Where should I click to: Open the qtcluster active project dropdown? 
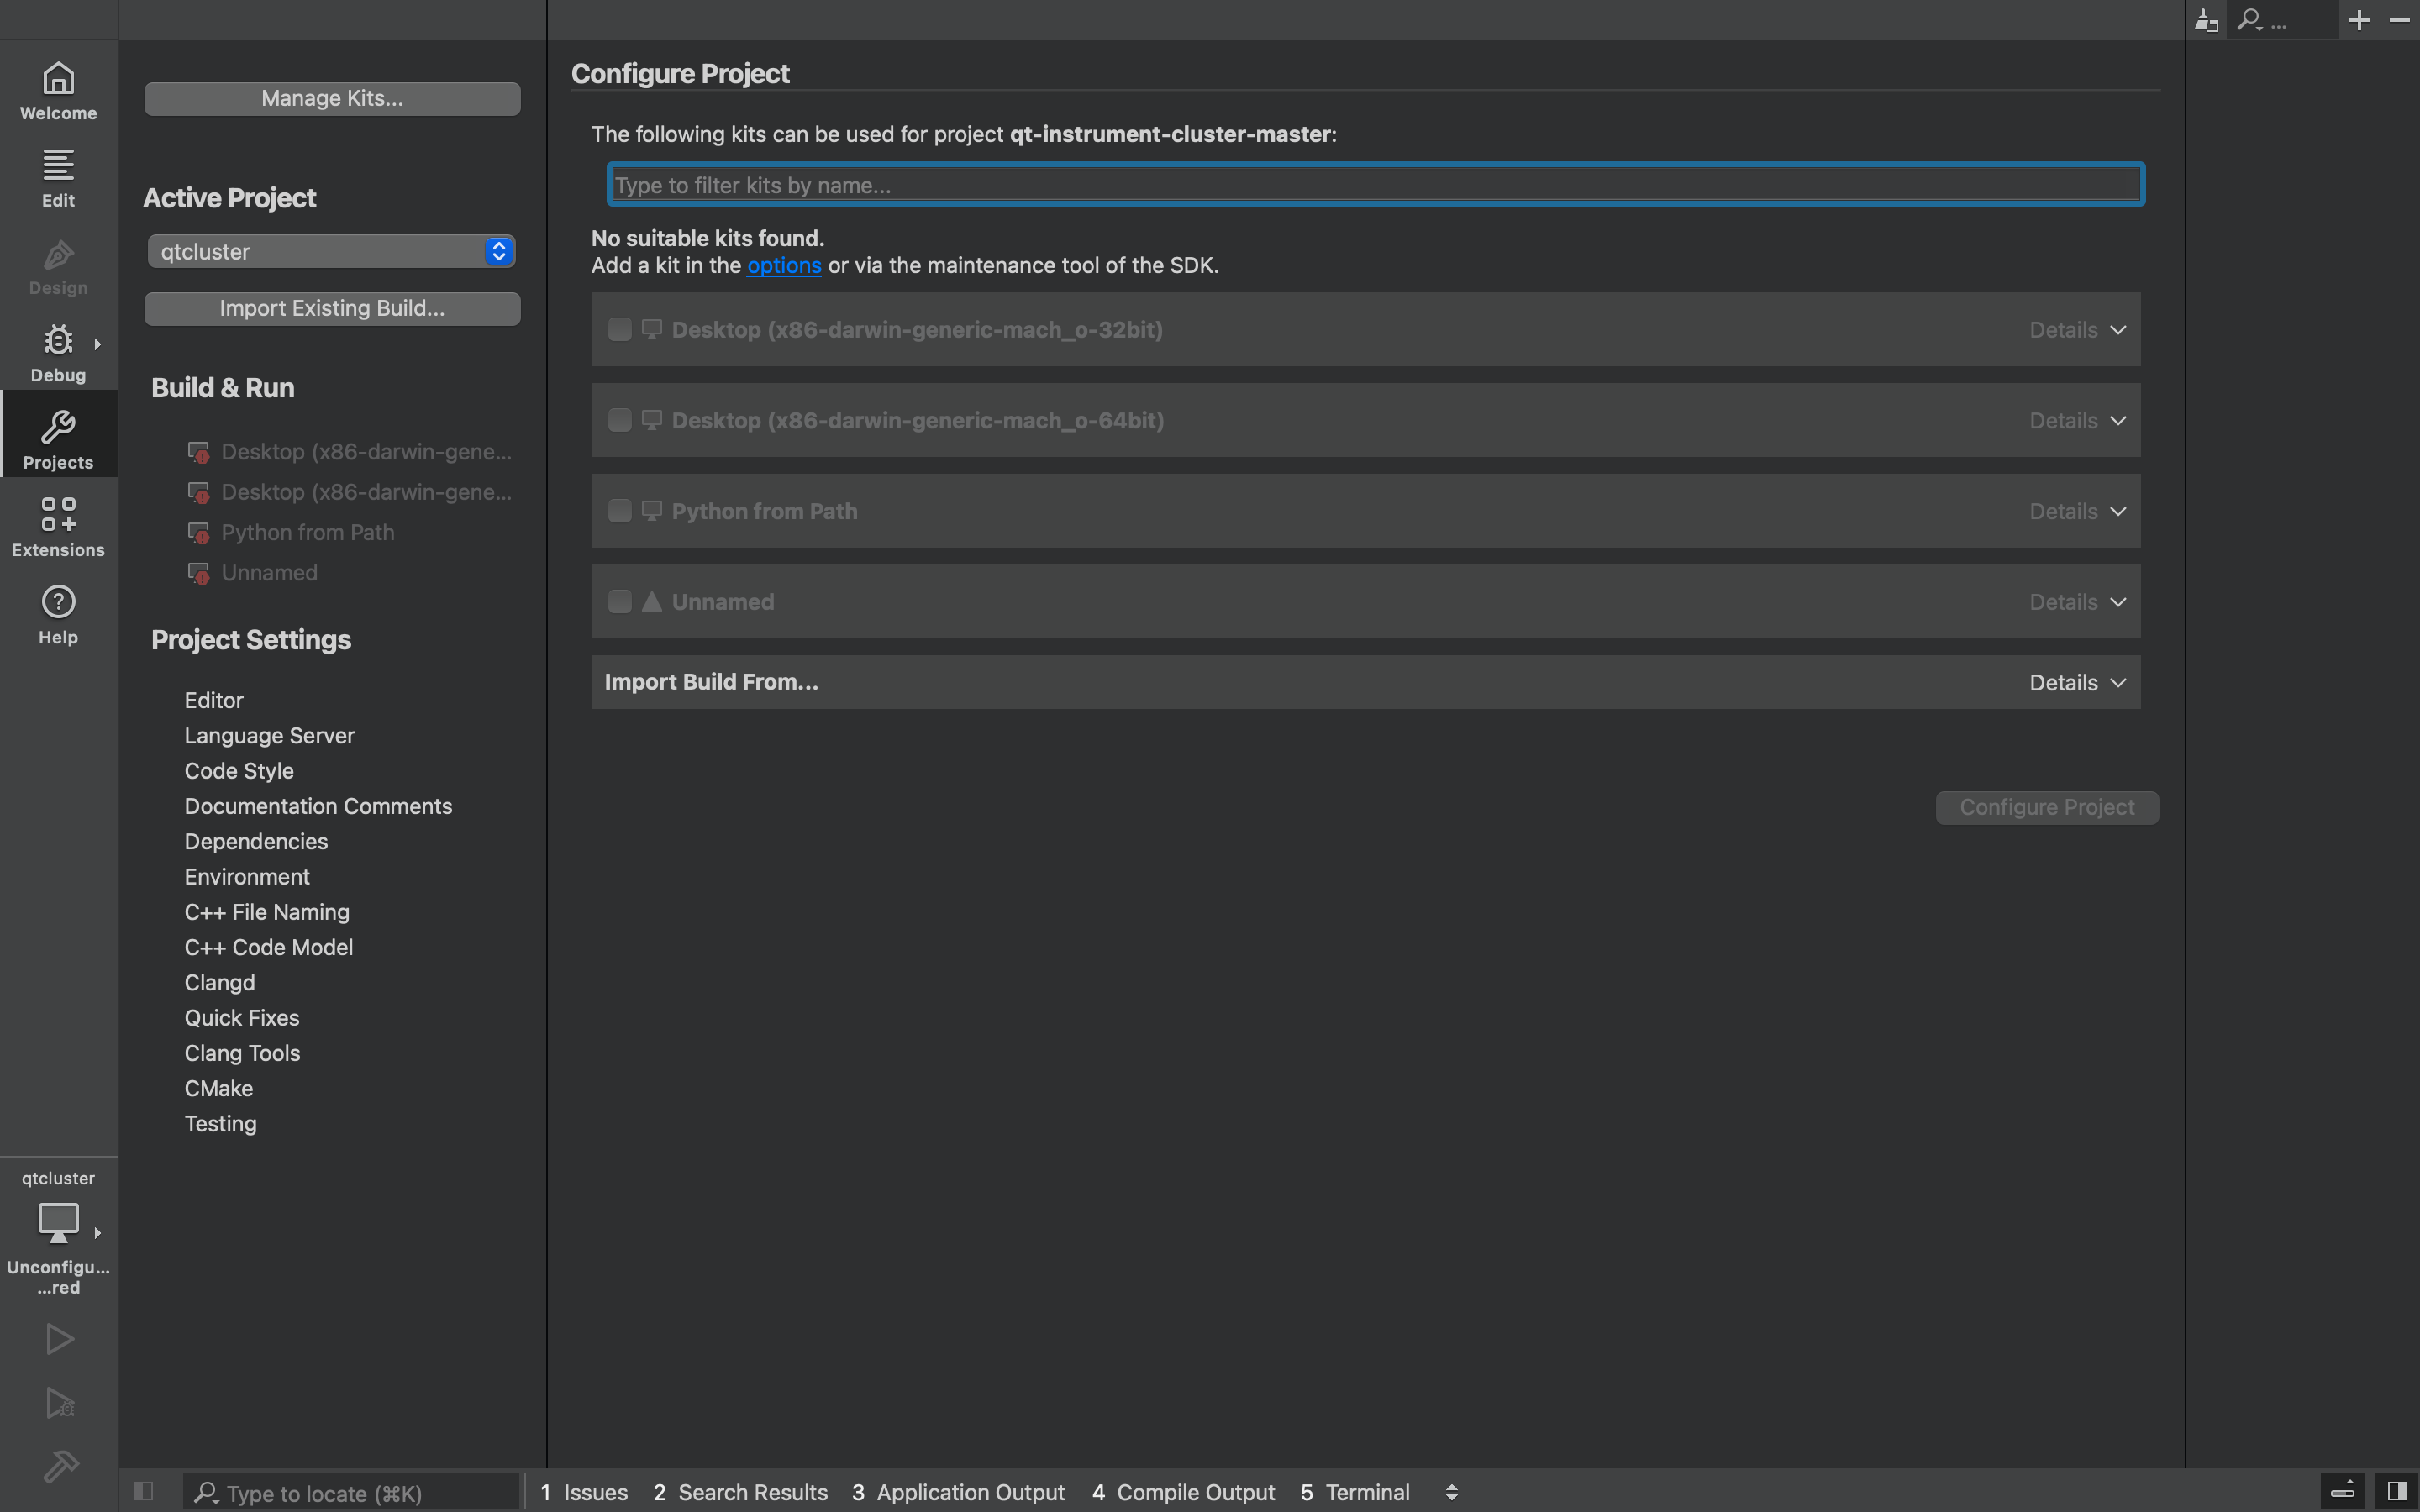tap(331, 252)
